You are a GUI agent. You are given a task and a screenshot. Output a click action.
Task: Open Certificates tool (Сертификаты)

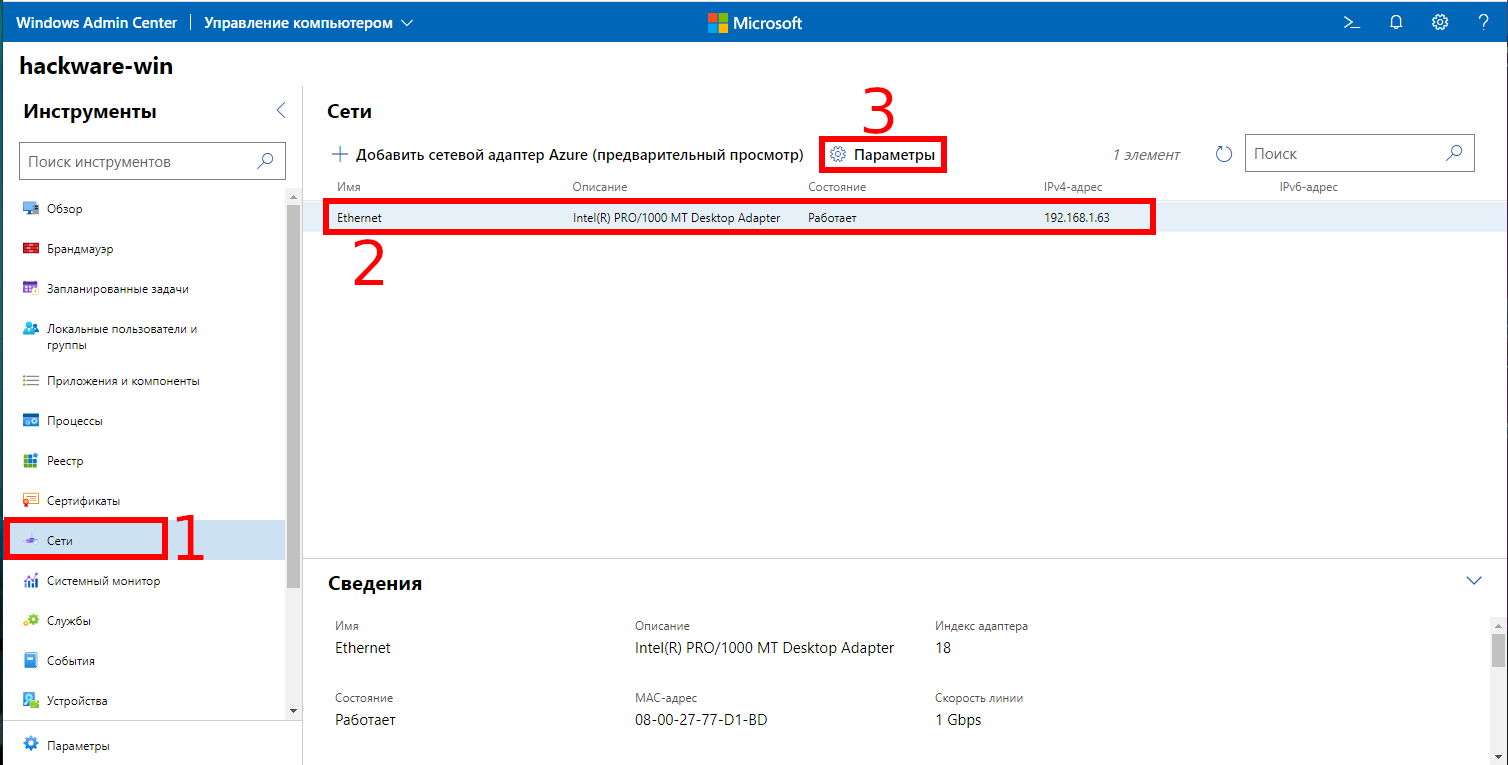tap(83, 501)
